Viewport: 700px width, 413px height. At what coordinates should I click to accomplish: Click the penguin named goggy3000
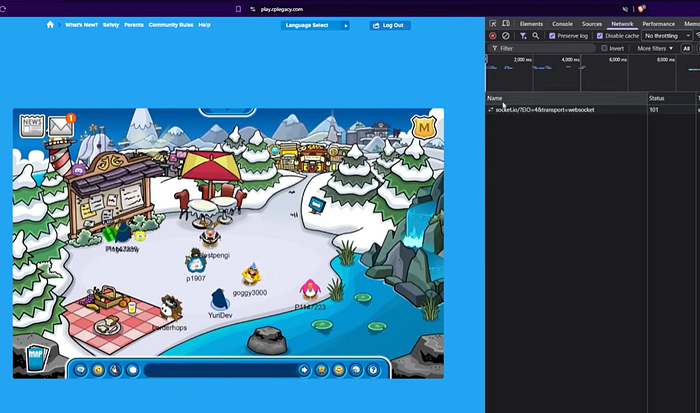point(251,275)
